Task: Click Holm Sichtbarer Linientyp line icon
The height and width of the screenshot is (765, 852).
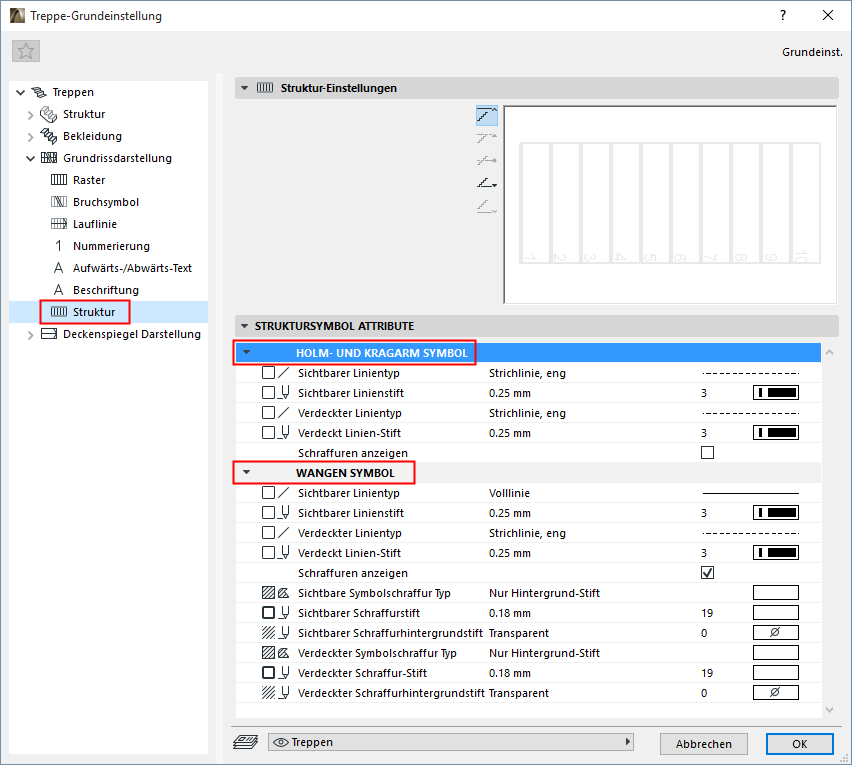Action: point(284,373)
